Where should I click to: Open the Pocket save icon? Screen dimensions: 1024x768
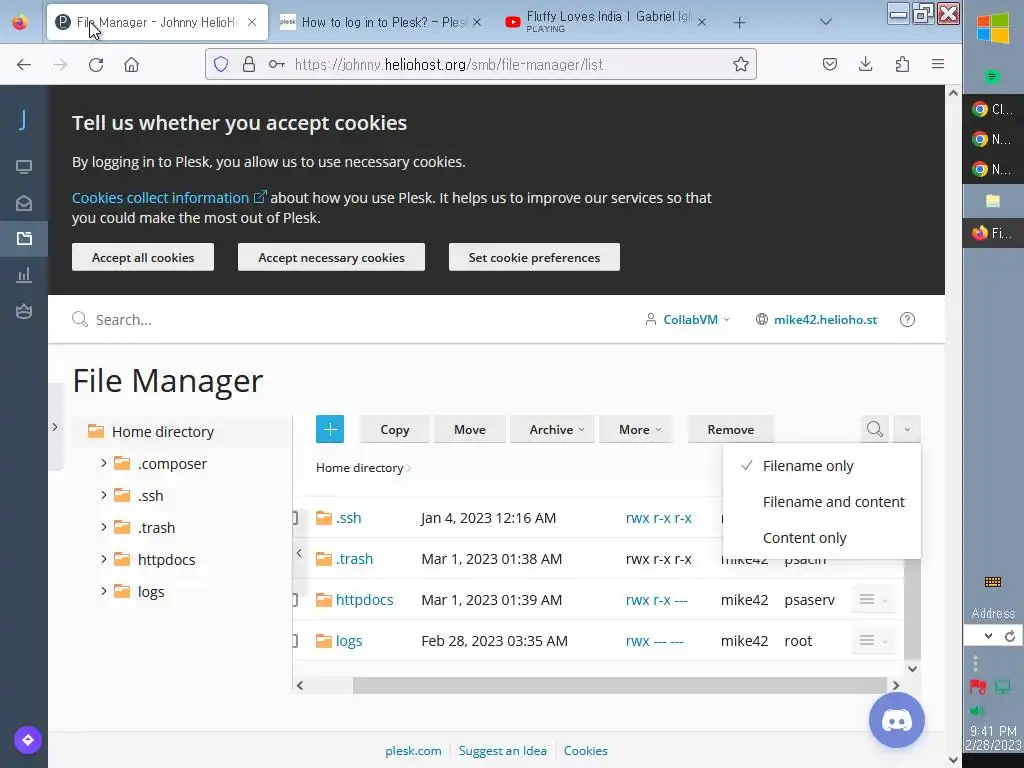coord(830,64)
